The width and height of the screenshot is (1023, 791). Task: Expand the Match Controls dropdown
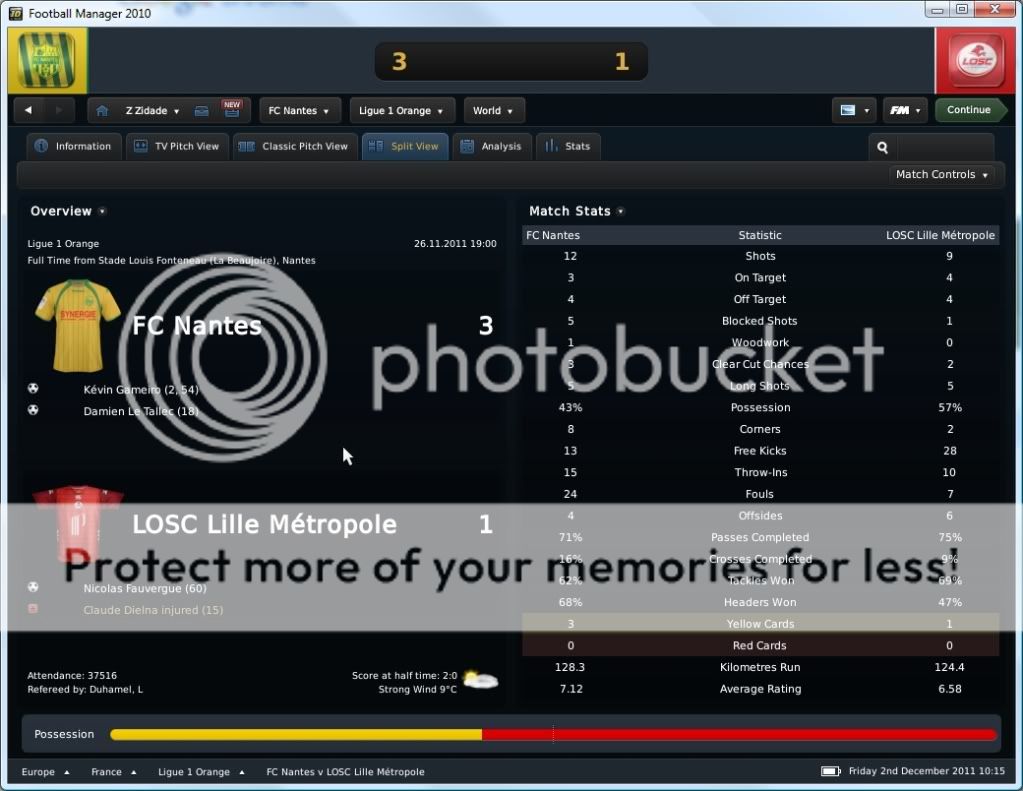click(x=942, y=174)
